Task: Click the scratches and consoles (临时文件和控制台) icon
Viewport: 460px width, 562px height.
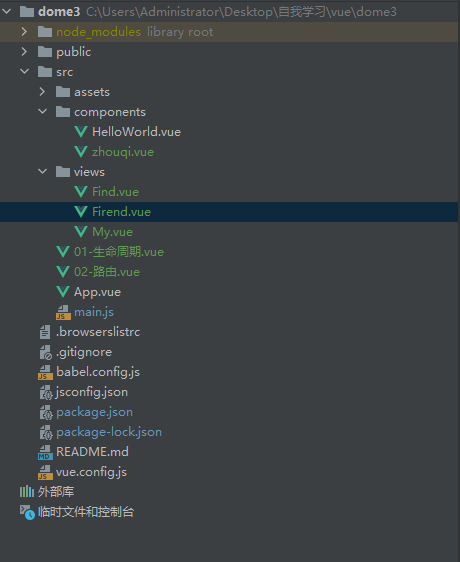Action: coord(27,512)
